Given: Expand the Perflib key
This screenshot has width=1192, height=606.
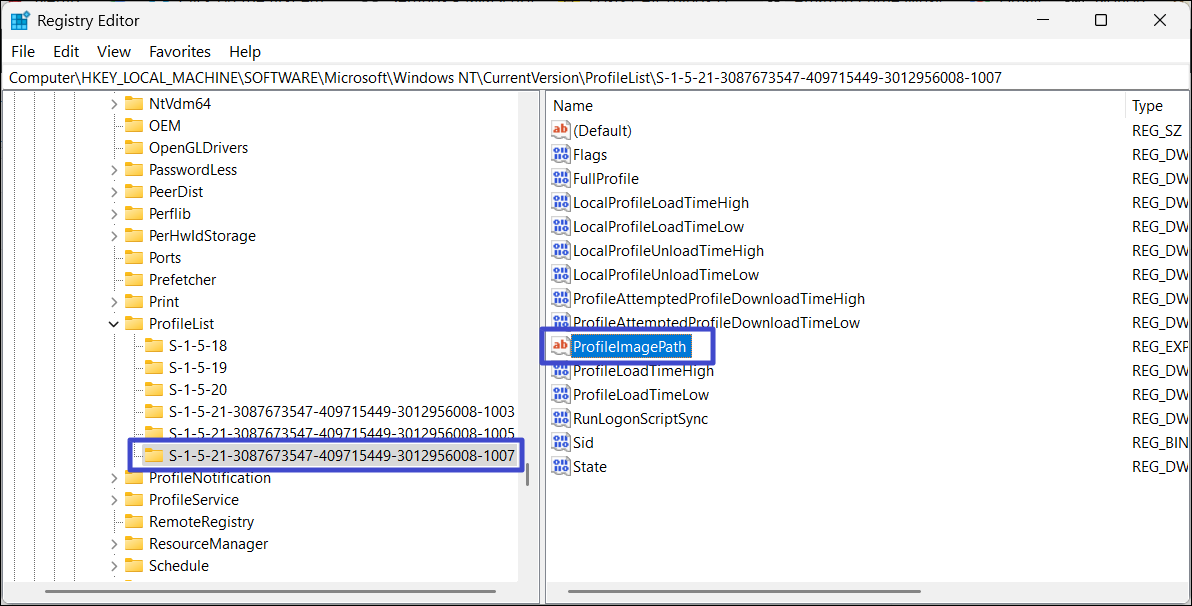Looking at the screenshot, I should click(114, 214).
